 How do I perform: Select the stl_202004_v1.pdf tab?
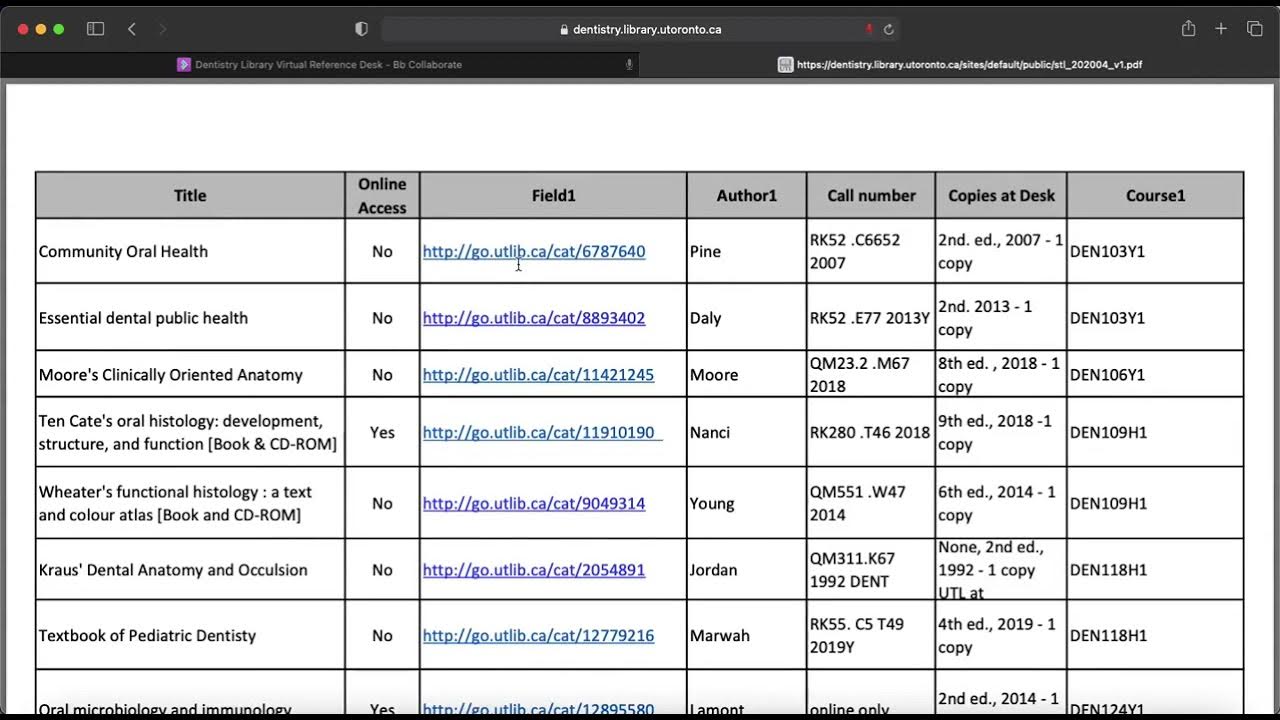click(x=960, y=64)
